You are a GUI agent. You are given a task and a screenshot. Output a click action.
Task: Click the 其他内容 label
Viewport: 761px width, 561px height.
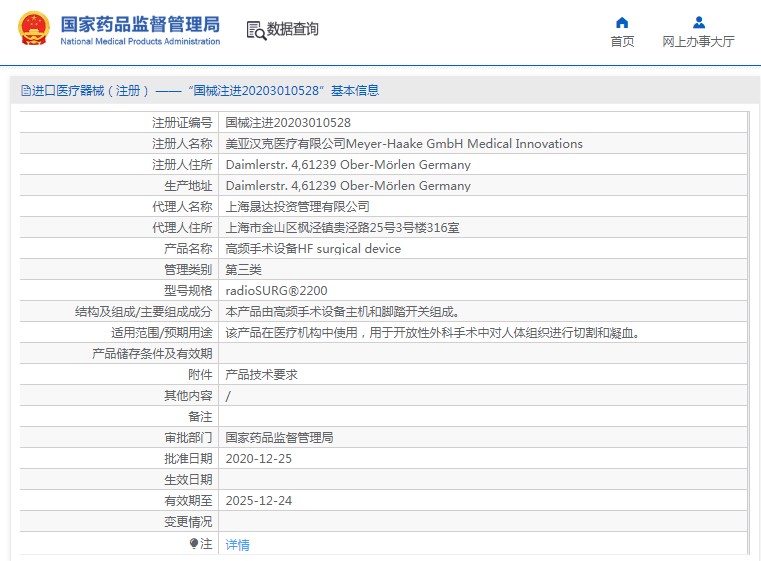click(188, 396)
